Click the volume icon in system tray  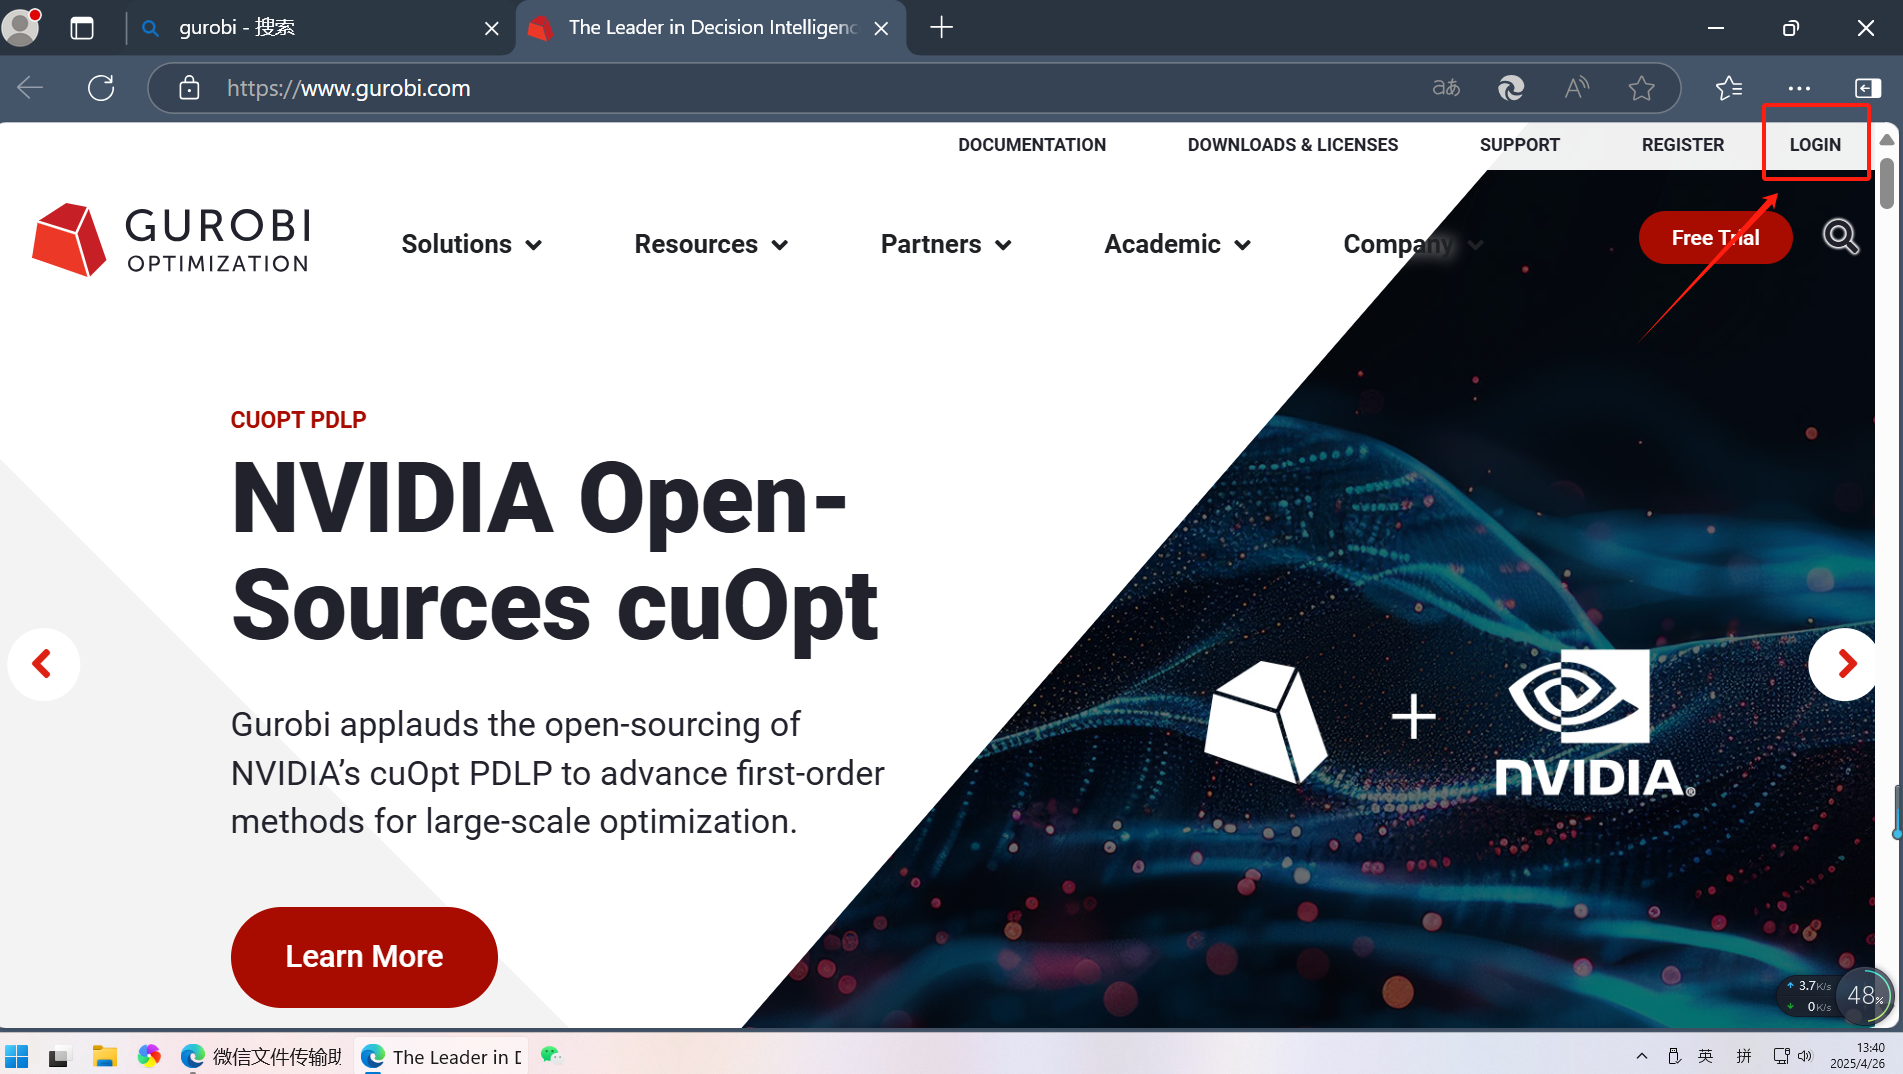(1805, 1056)
